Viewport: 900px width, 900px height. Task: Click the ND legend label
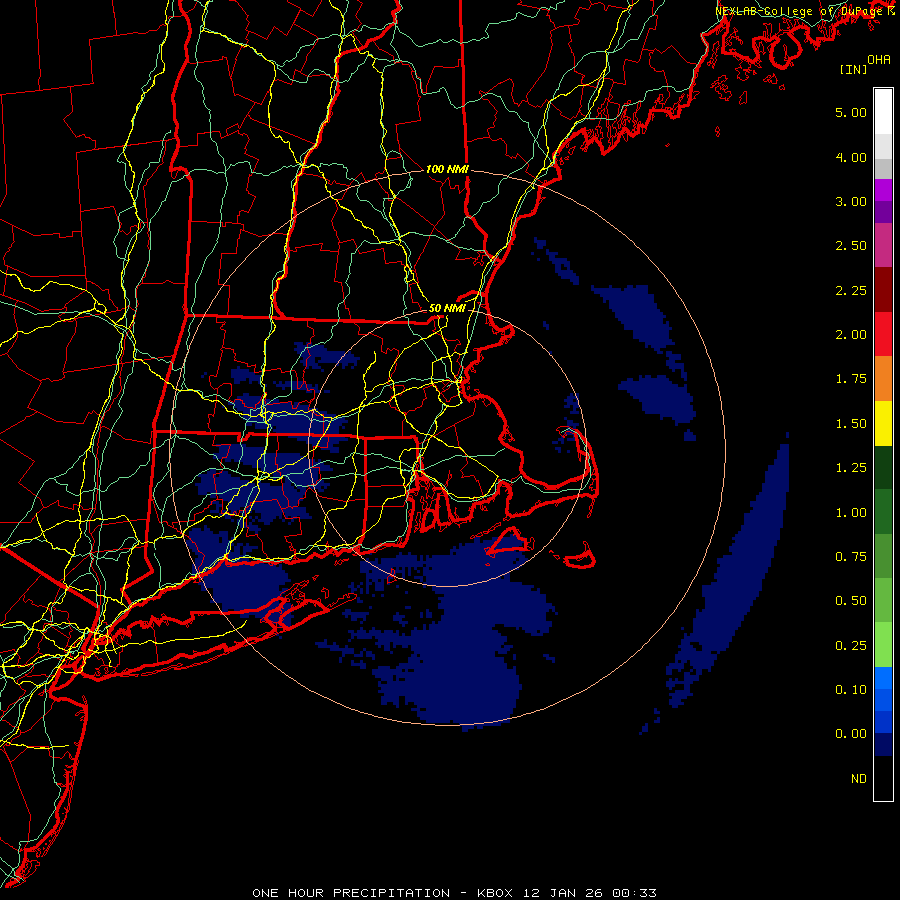[859, 779]
